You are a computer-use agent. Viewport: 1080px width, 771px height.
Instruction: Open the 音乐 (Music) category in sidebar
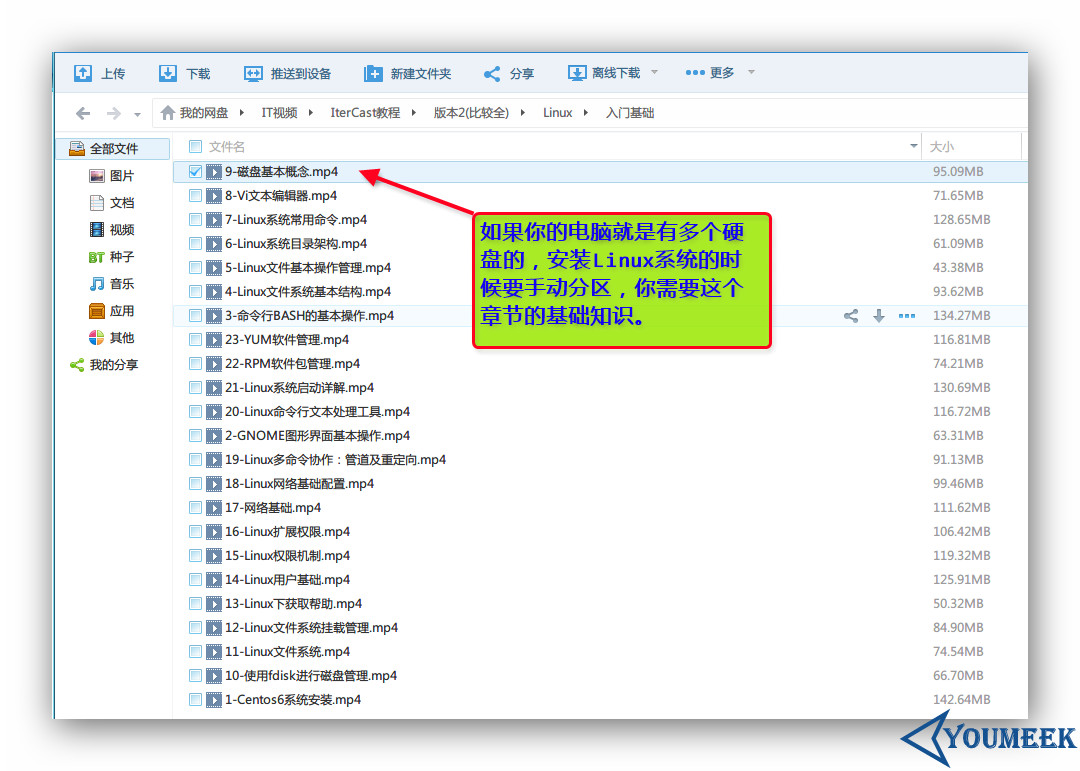coord(117,283)
